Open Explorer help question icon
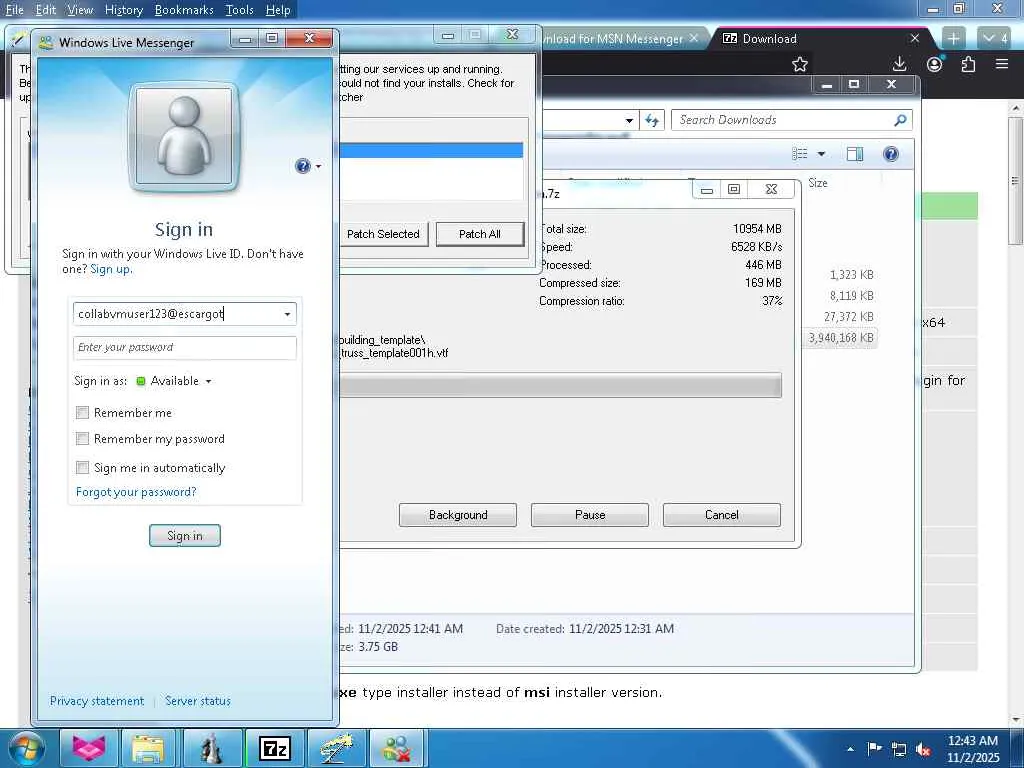Image resolution: width=1024 pixels, height=768 pixels. coord(891,154)
